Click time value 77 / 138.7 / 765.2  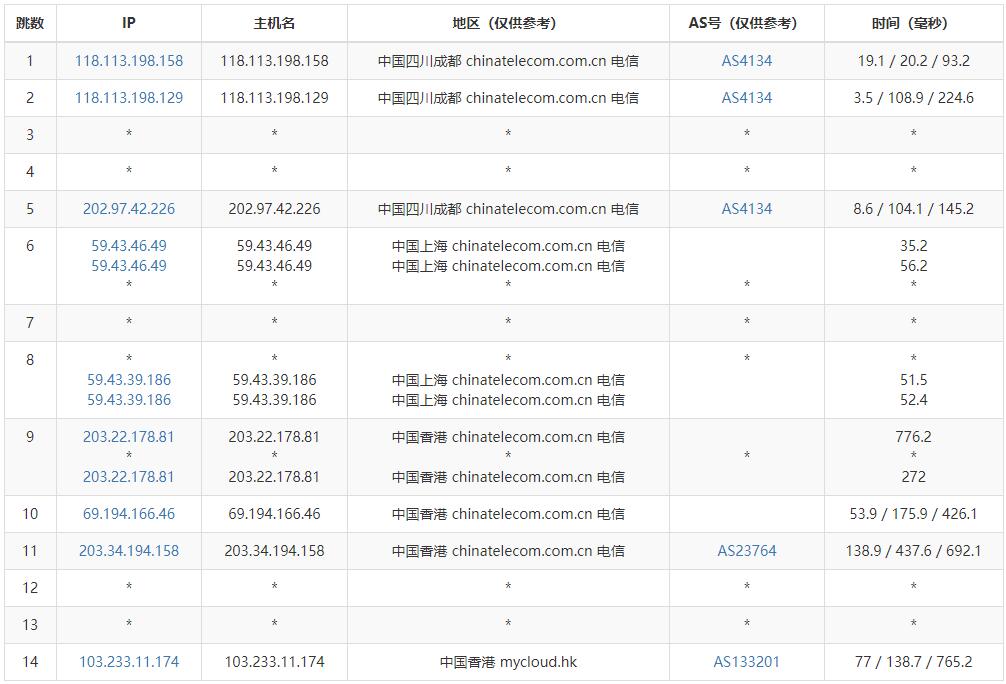[914, 662]
